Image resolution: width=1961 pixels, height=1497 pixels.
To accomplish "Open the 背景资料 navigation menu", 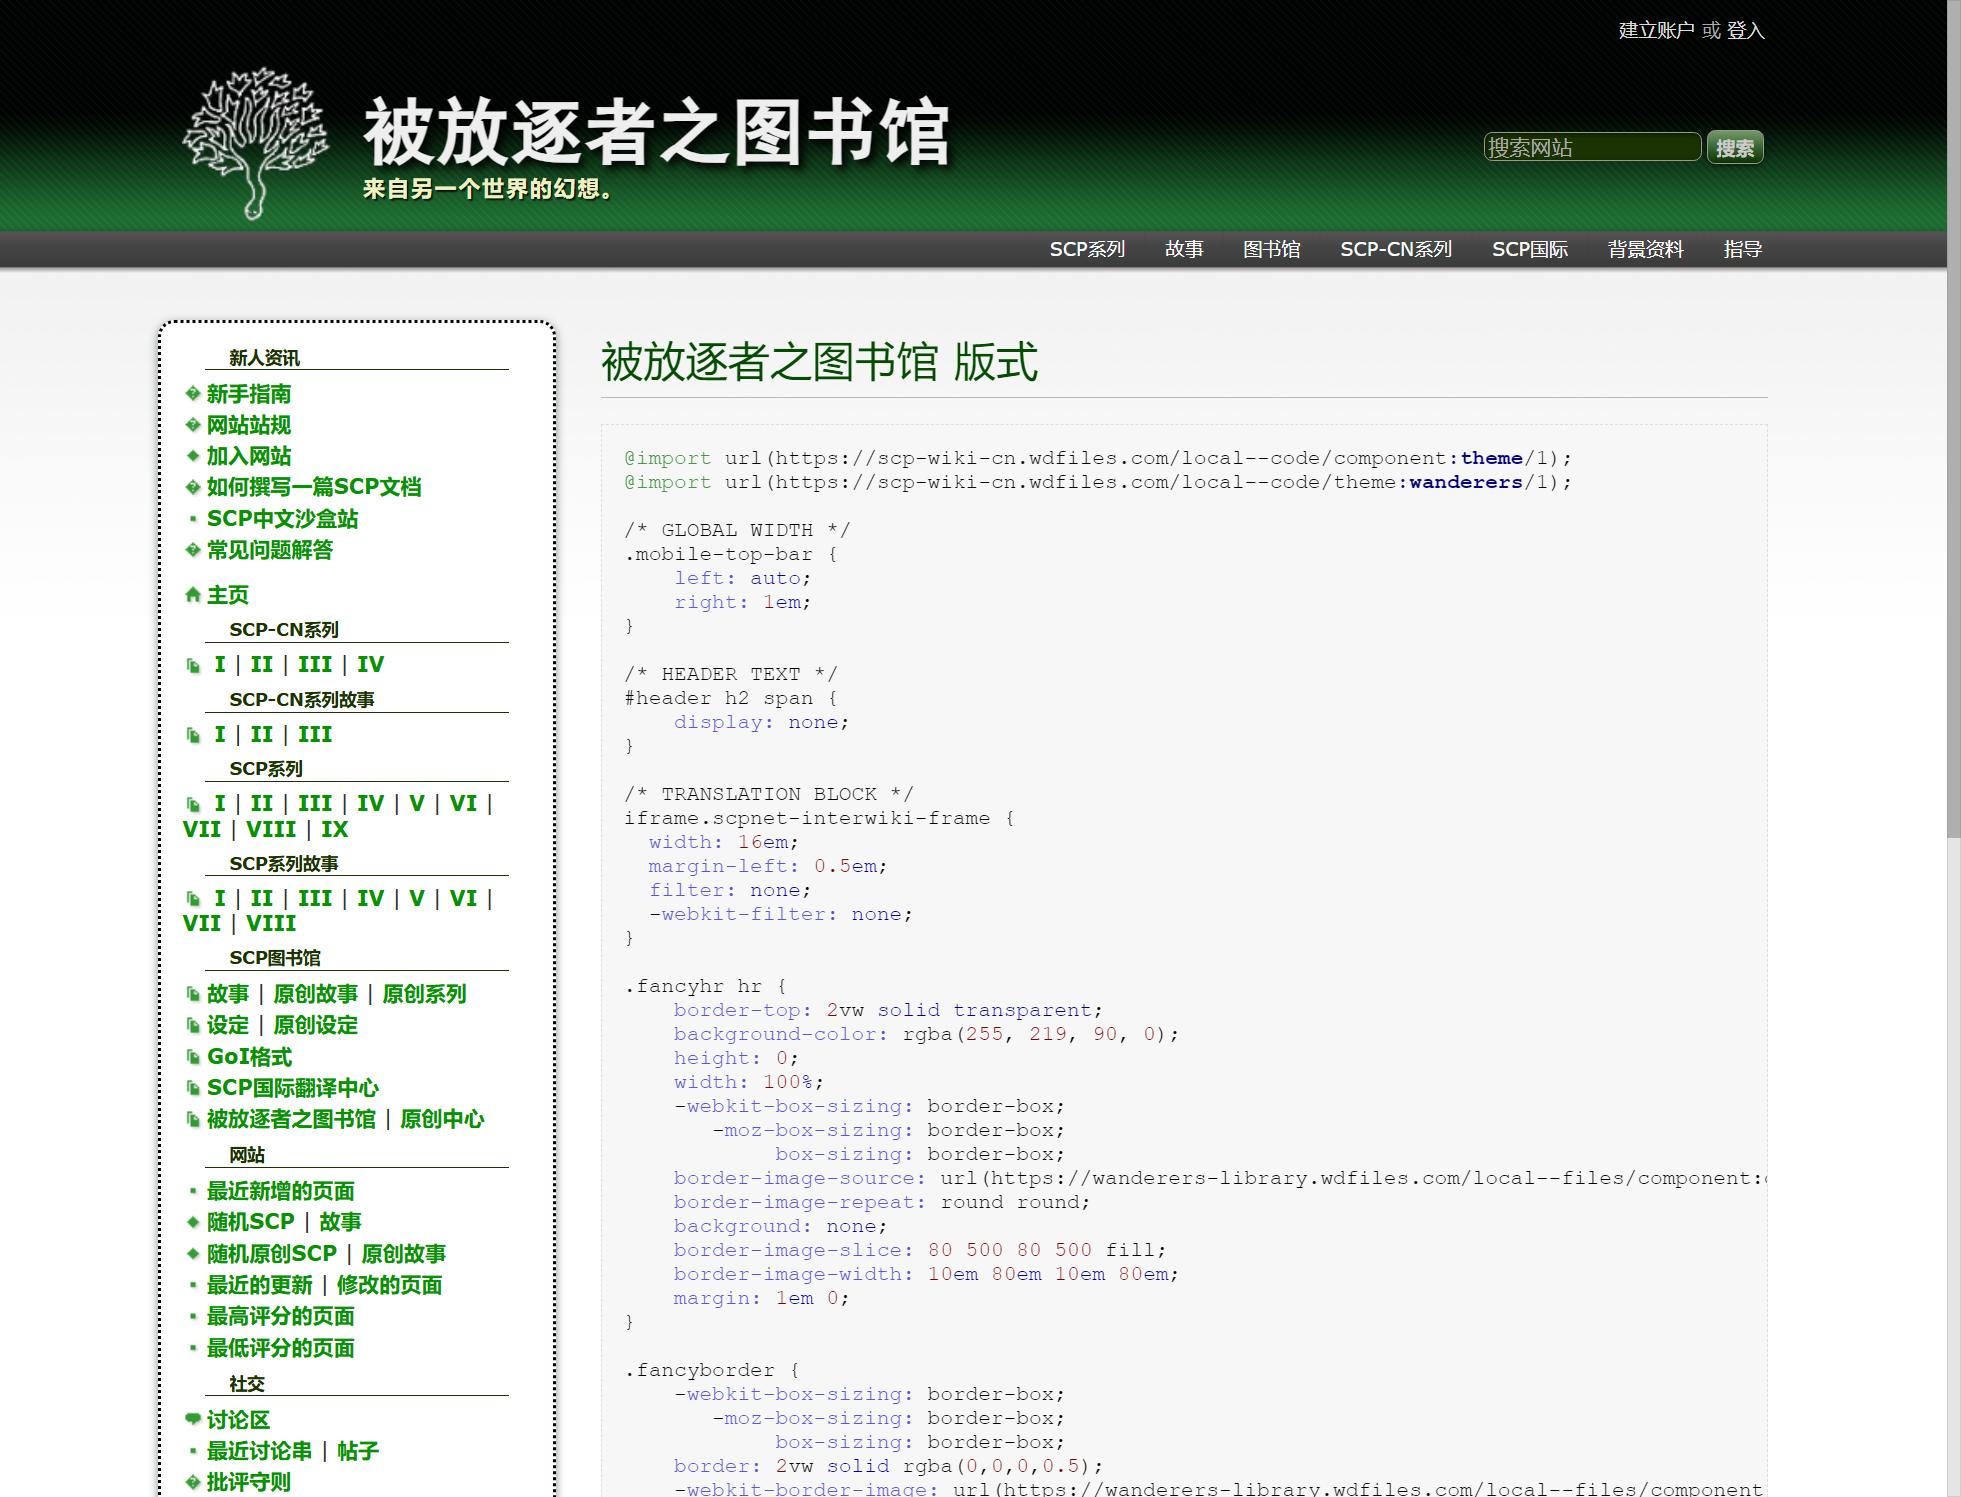I will point(1645,249).
